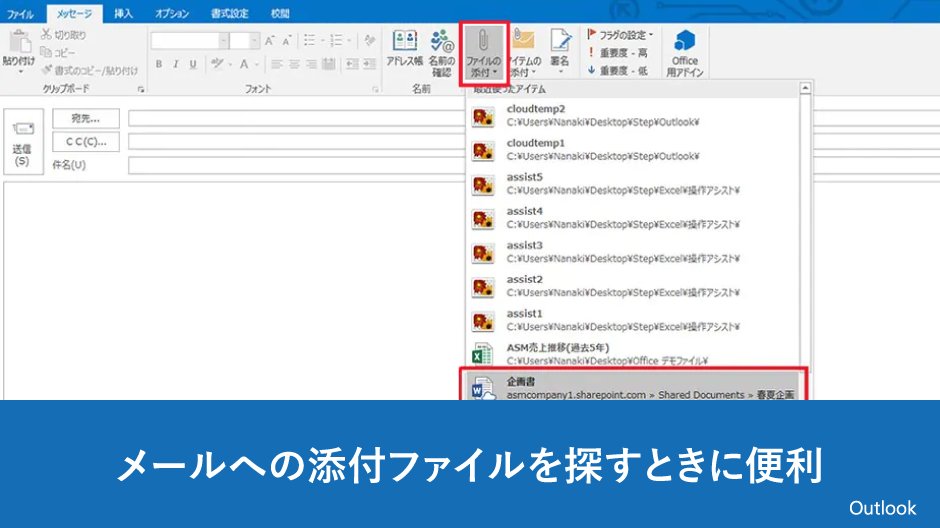
Task: Decrease font size with the small A icon
Action: pos(287,41)
